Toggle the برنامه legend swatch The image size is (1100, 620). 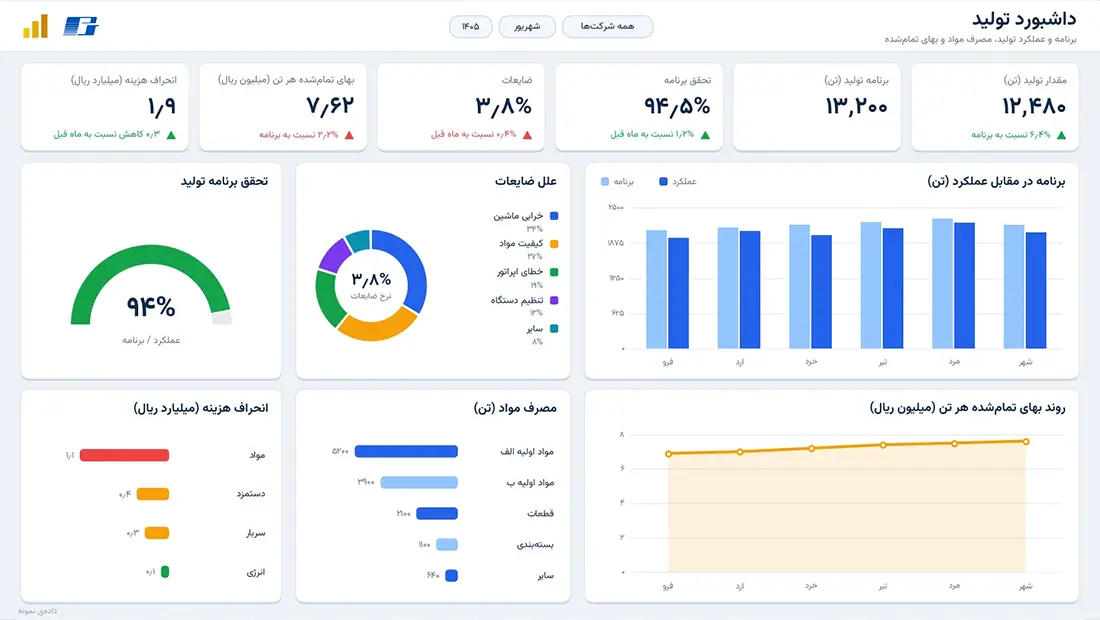[x=605, y=182]
